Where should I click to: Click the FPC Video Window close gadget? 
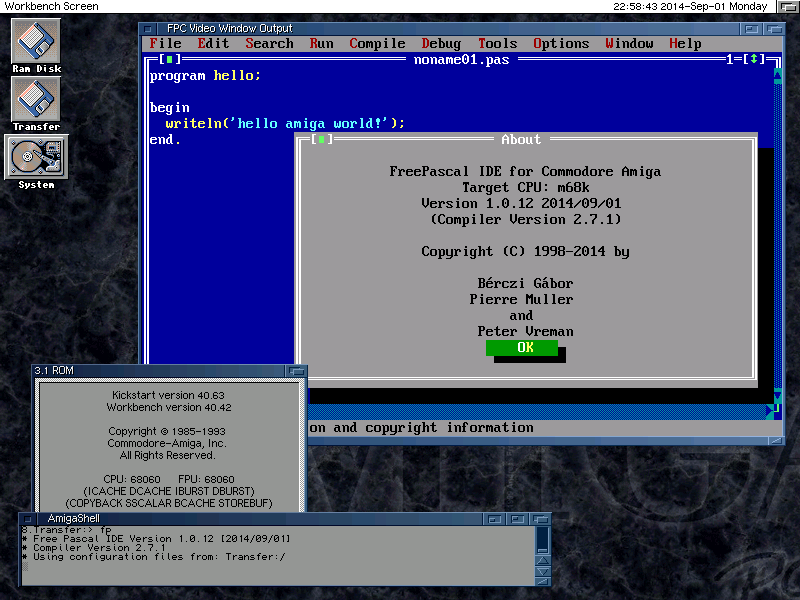pos(147,29)
